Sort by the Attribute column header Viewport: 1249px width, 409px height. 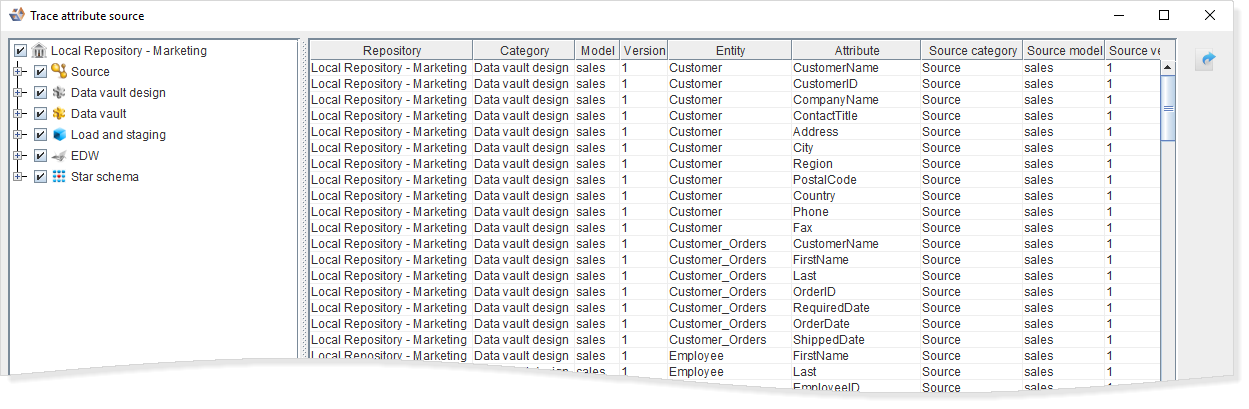pyautogui.click(x=856, y=51)
